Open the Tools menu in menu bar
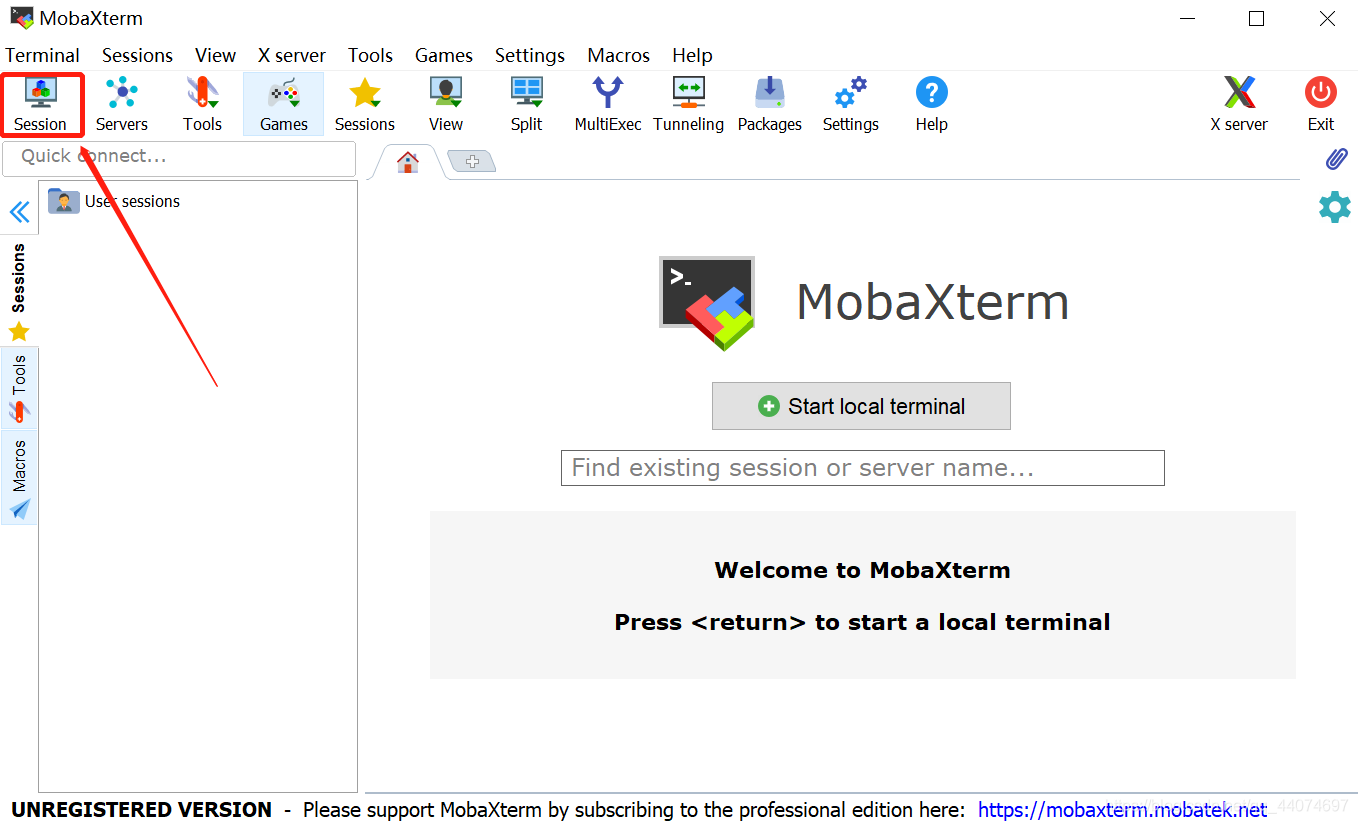The height and width of the screenshot is (824, 1358). pyautogui.click(x=370, y=55)
